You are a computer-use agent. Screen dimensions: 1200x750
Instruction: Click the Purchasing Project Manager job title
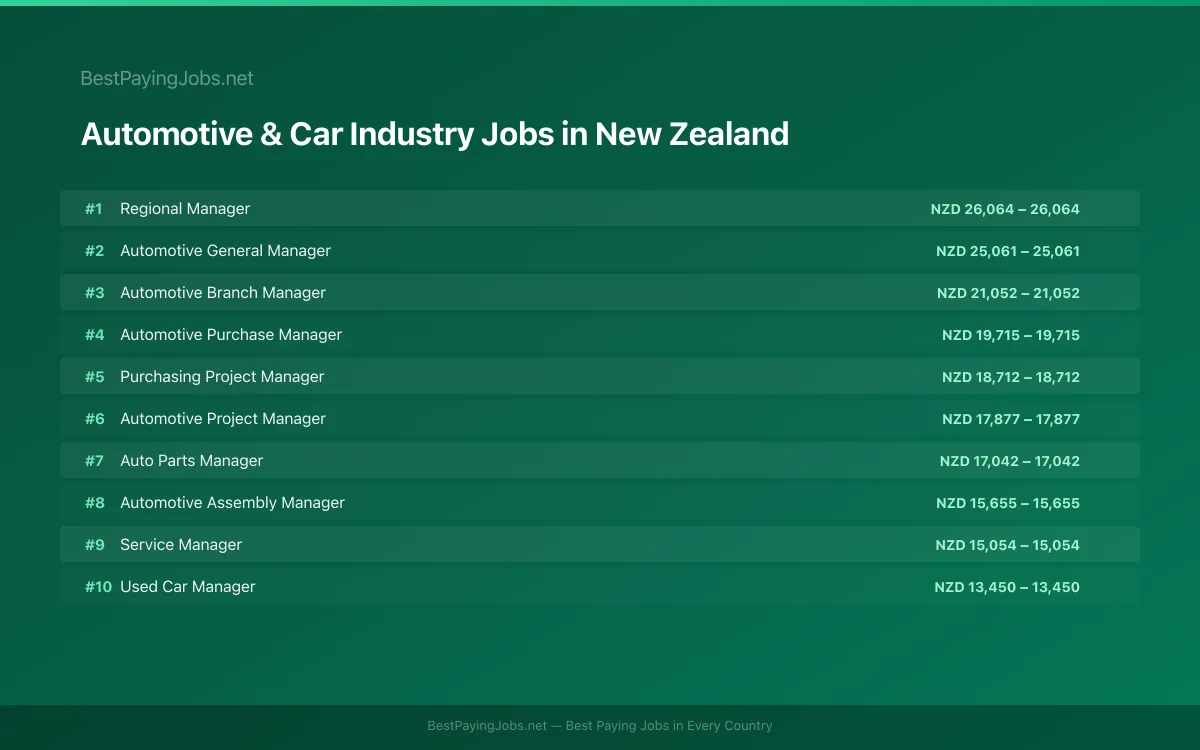pos(222,377)
